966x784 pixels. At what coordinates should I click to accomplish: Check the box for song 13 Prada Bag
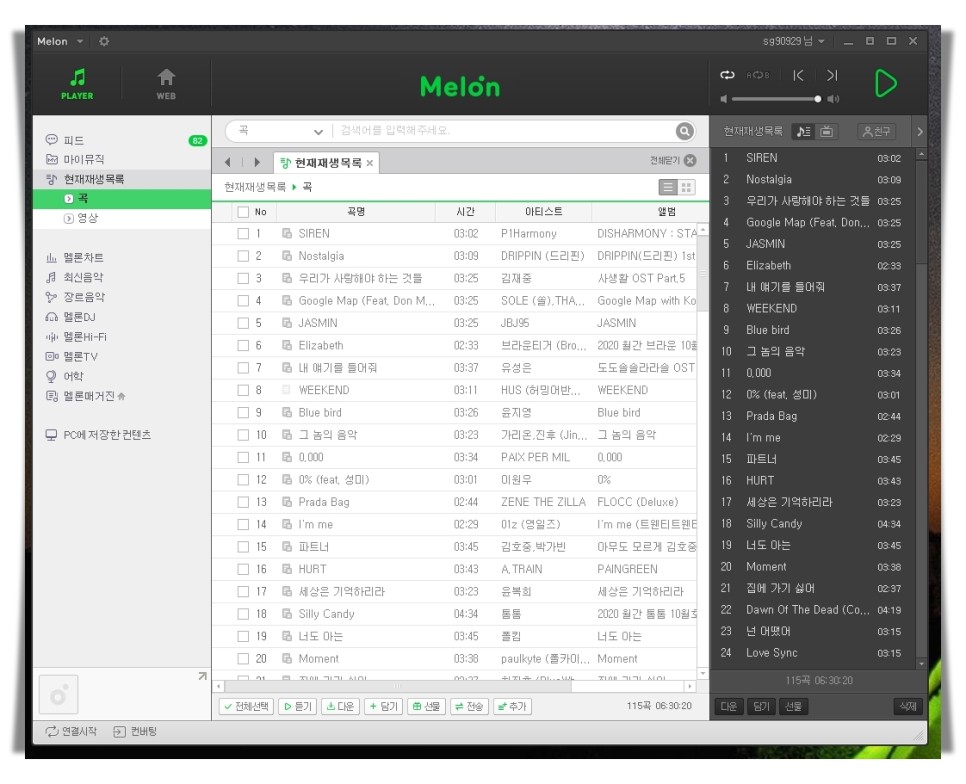tap(243, 502)
